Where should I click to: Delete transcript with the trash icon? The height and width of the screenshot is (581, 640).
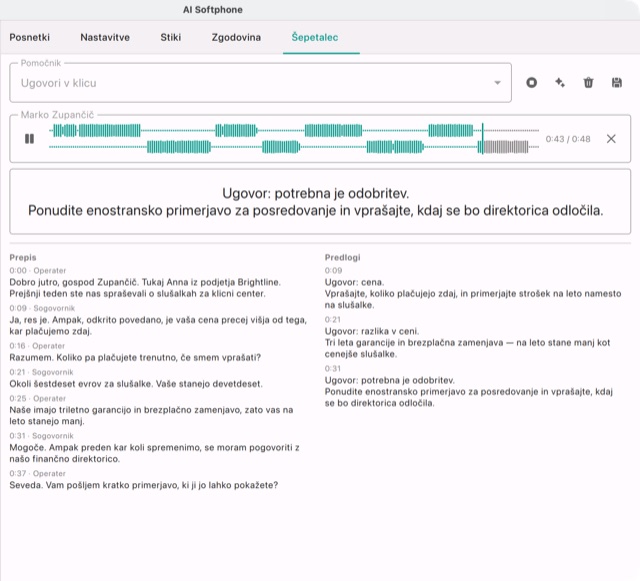coord(588,83)
